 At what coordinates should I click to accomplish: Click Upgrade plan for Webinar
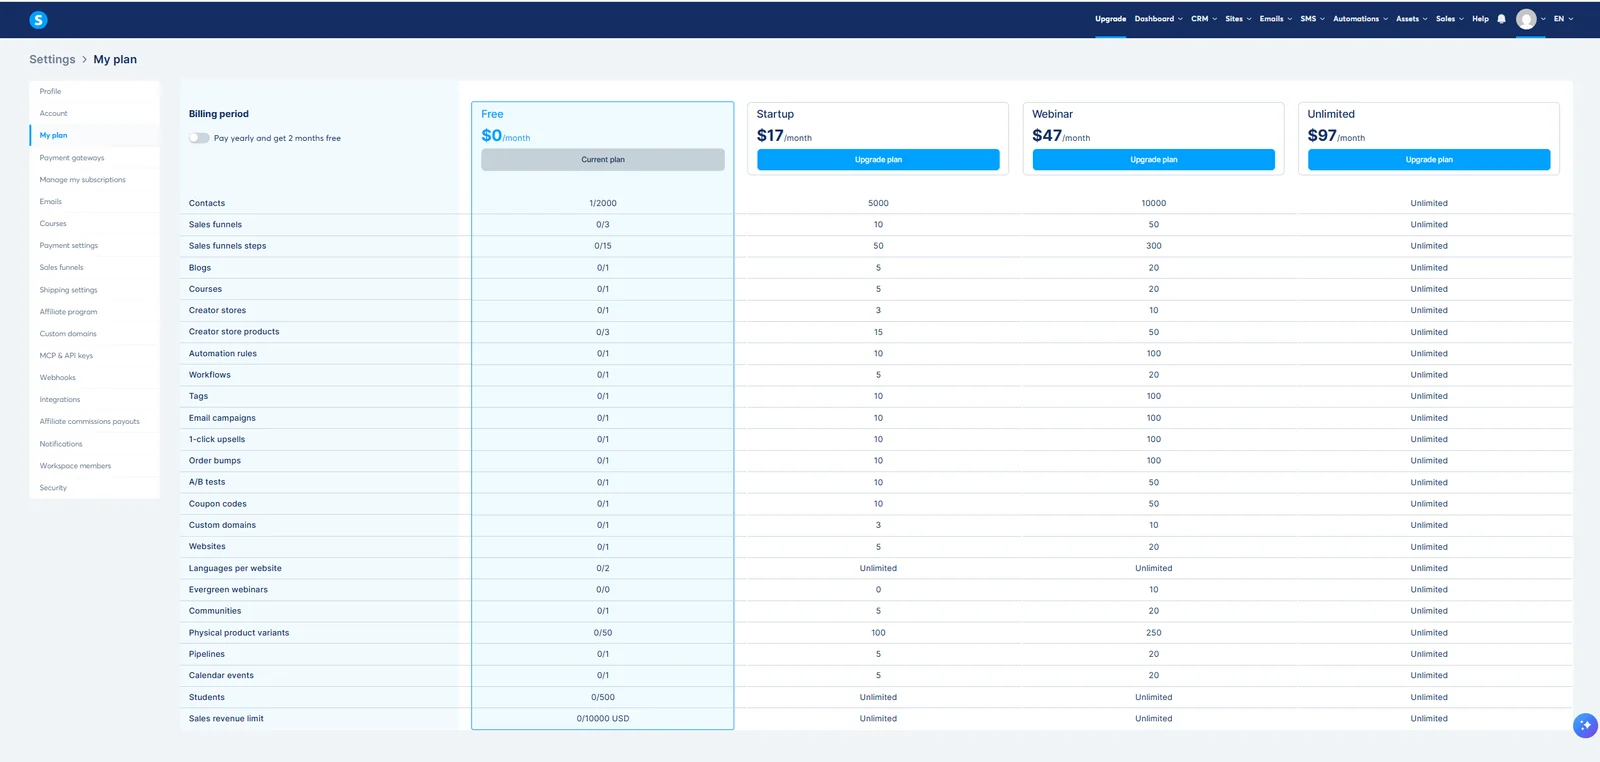click(x=1153, y=159)
